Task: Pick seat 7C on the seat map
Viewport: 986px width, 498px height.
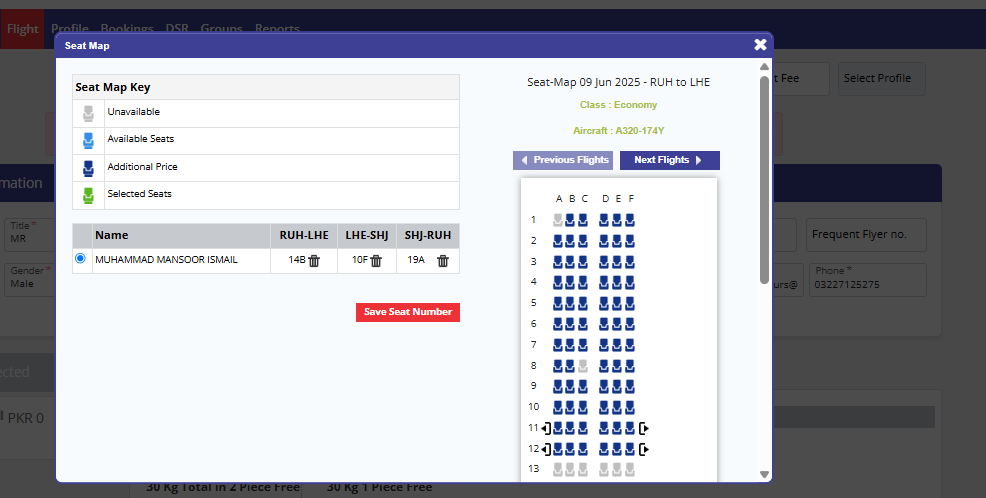Action: (583, 345)
